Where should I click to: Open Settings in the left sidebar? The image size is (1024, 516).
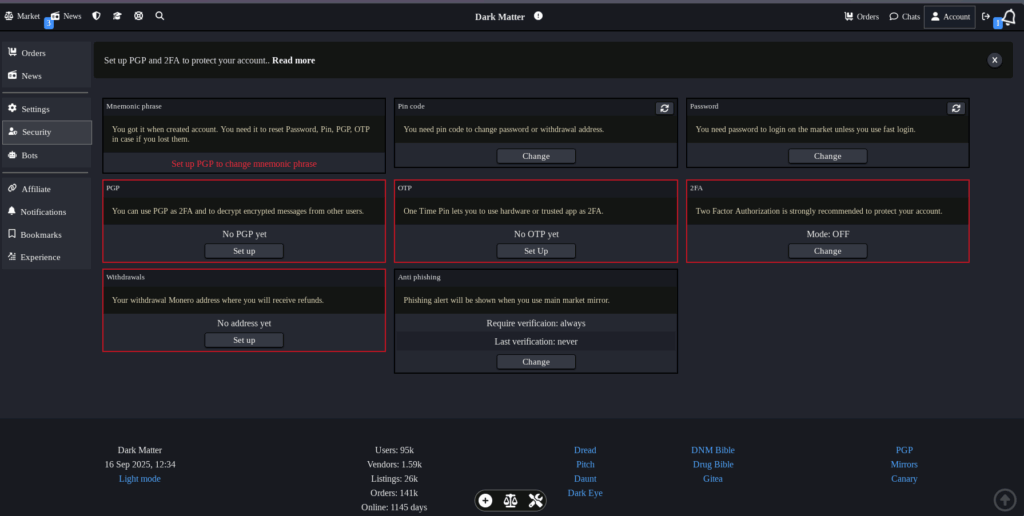[35, 109]
